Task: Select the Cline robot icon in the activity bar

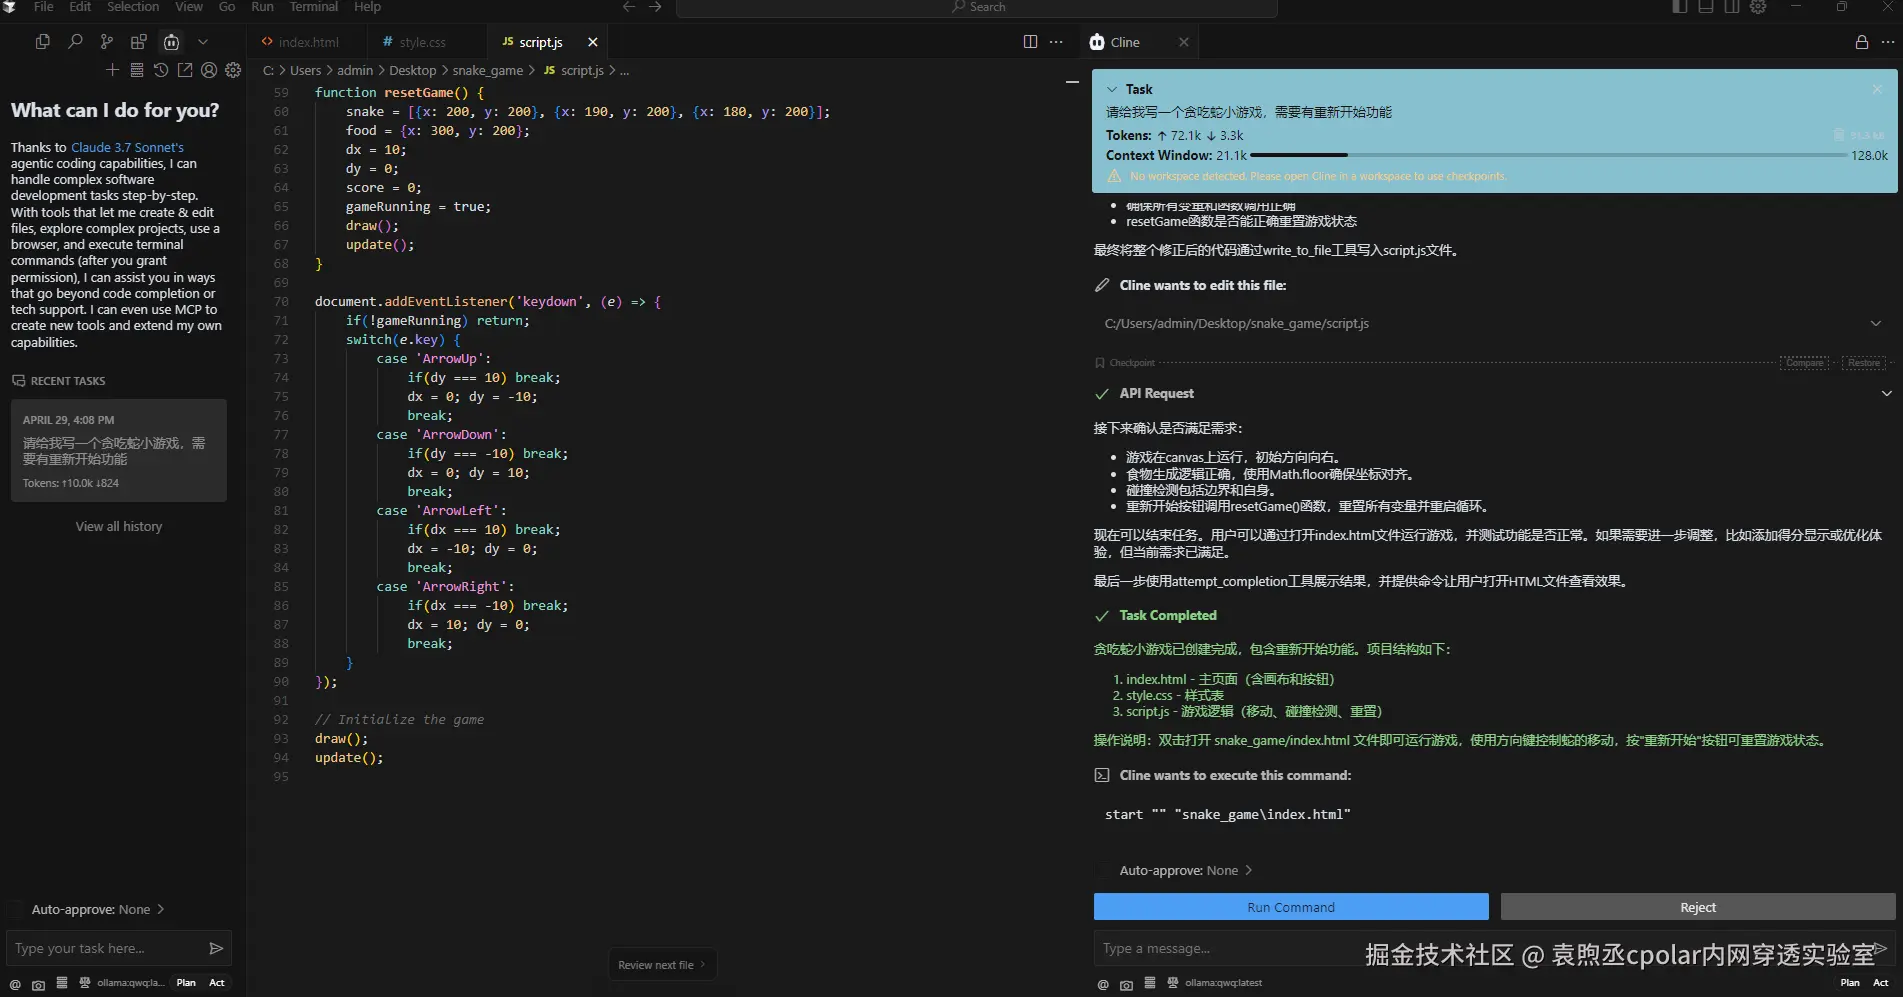Action: point(172,42)
